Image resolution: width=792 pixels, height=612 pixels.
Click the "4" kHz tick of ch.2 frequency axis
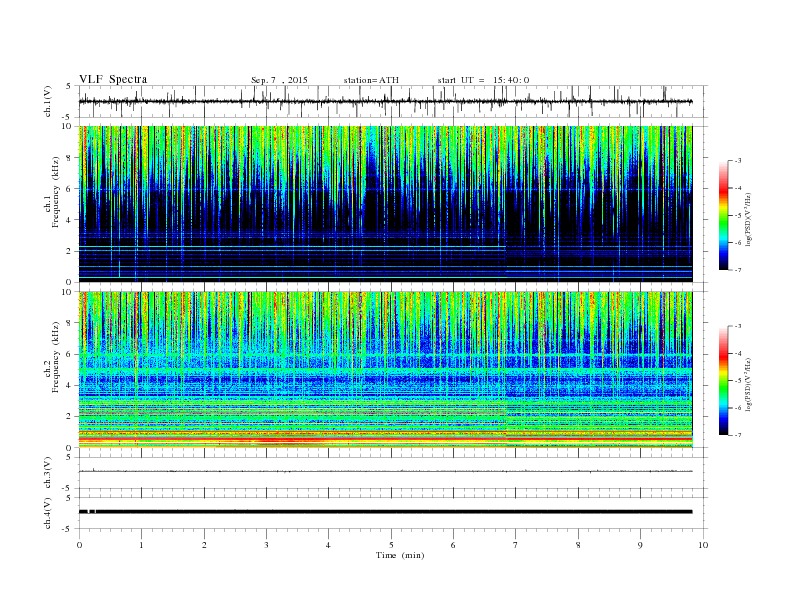point(69,385)
